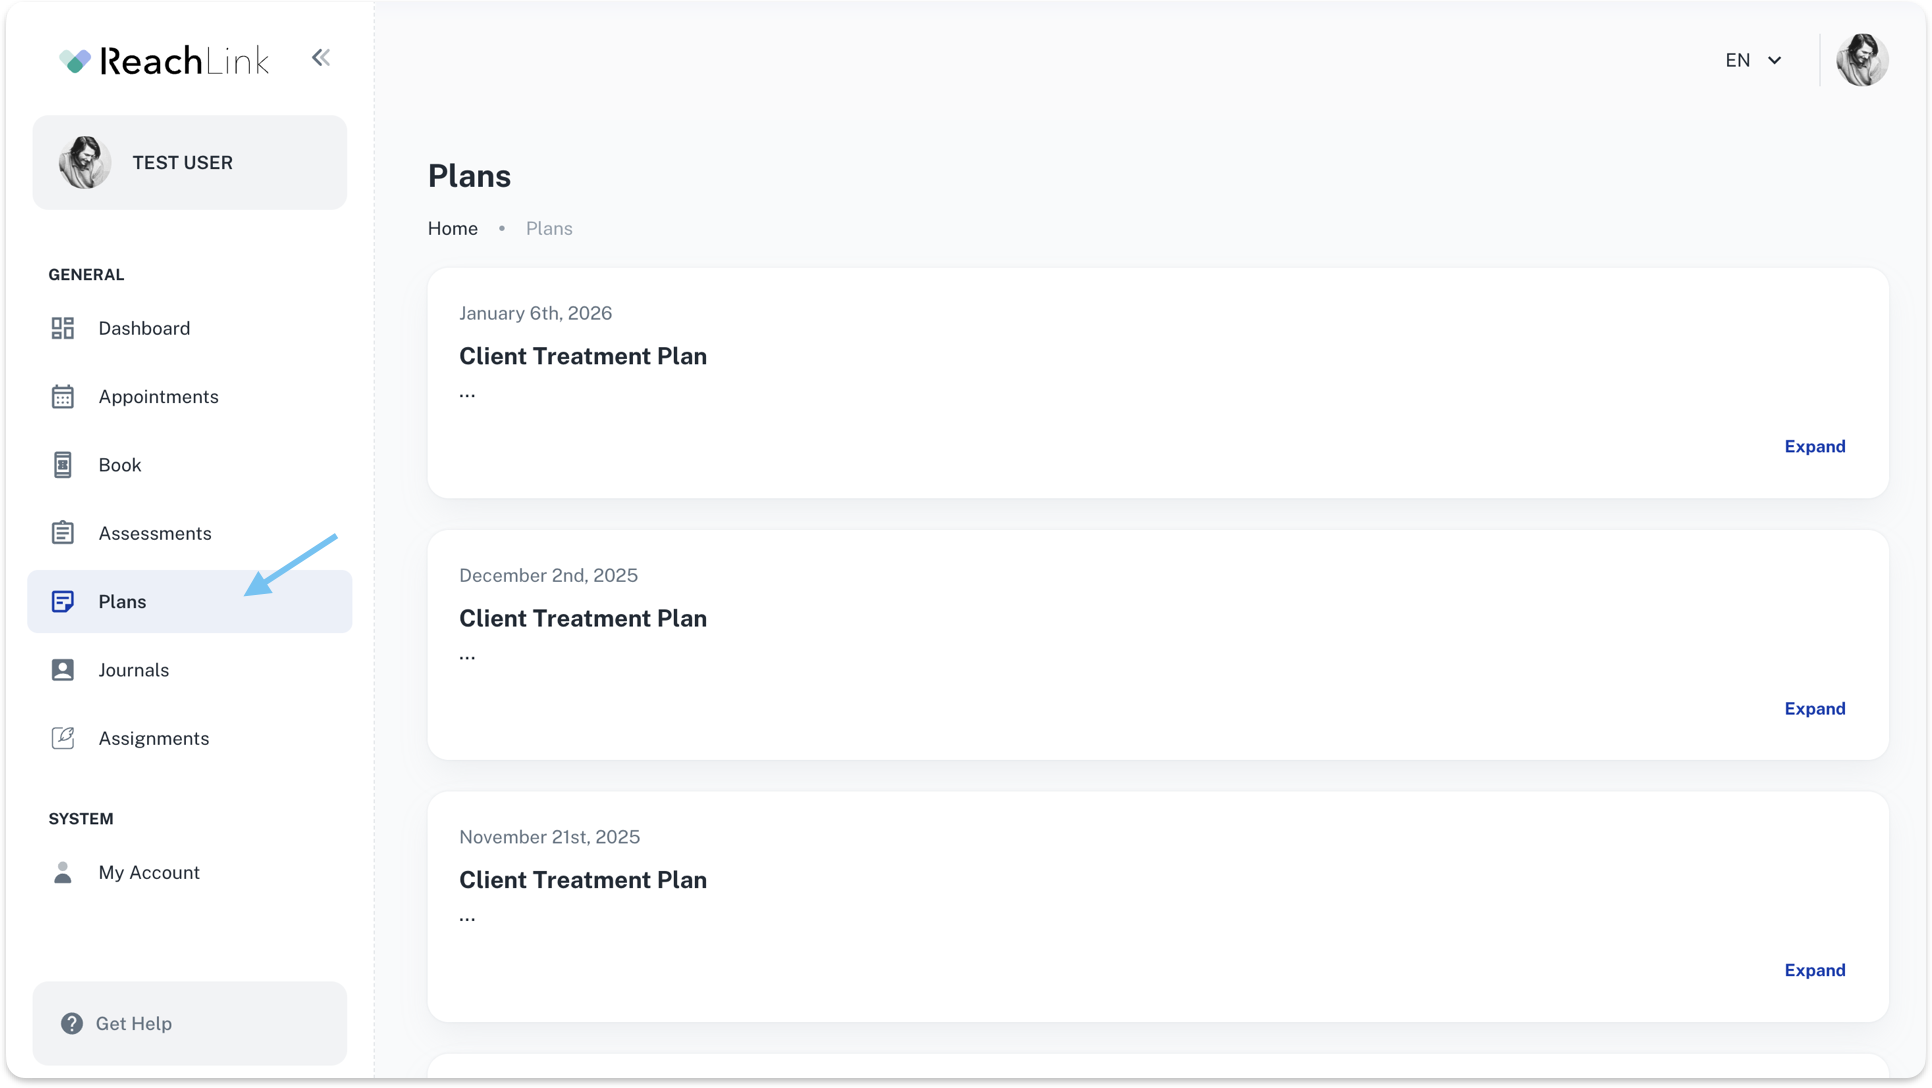The image size is (1932, 1088).
Task: Open the EN language dropdown
Action: pyautogui.click(x=1753, y=60)
